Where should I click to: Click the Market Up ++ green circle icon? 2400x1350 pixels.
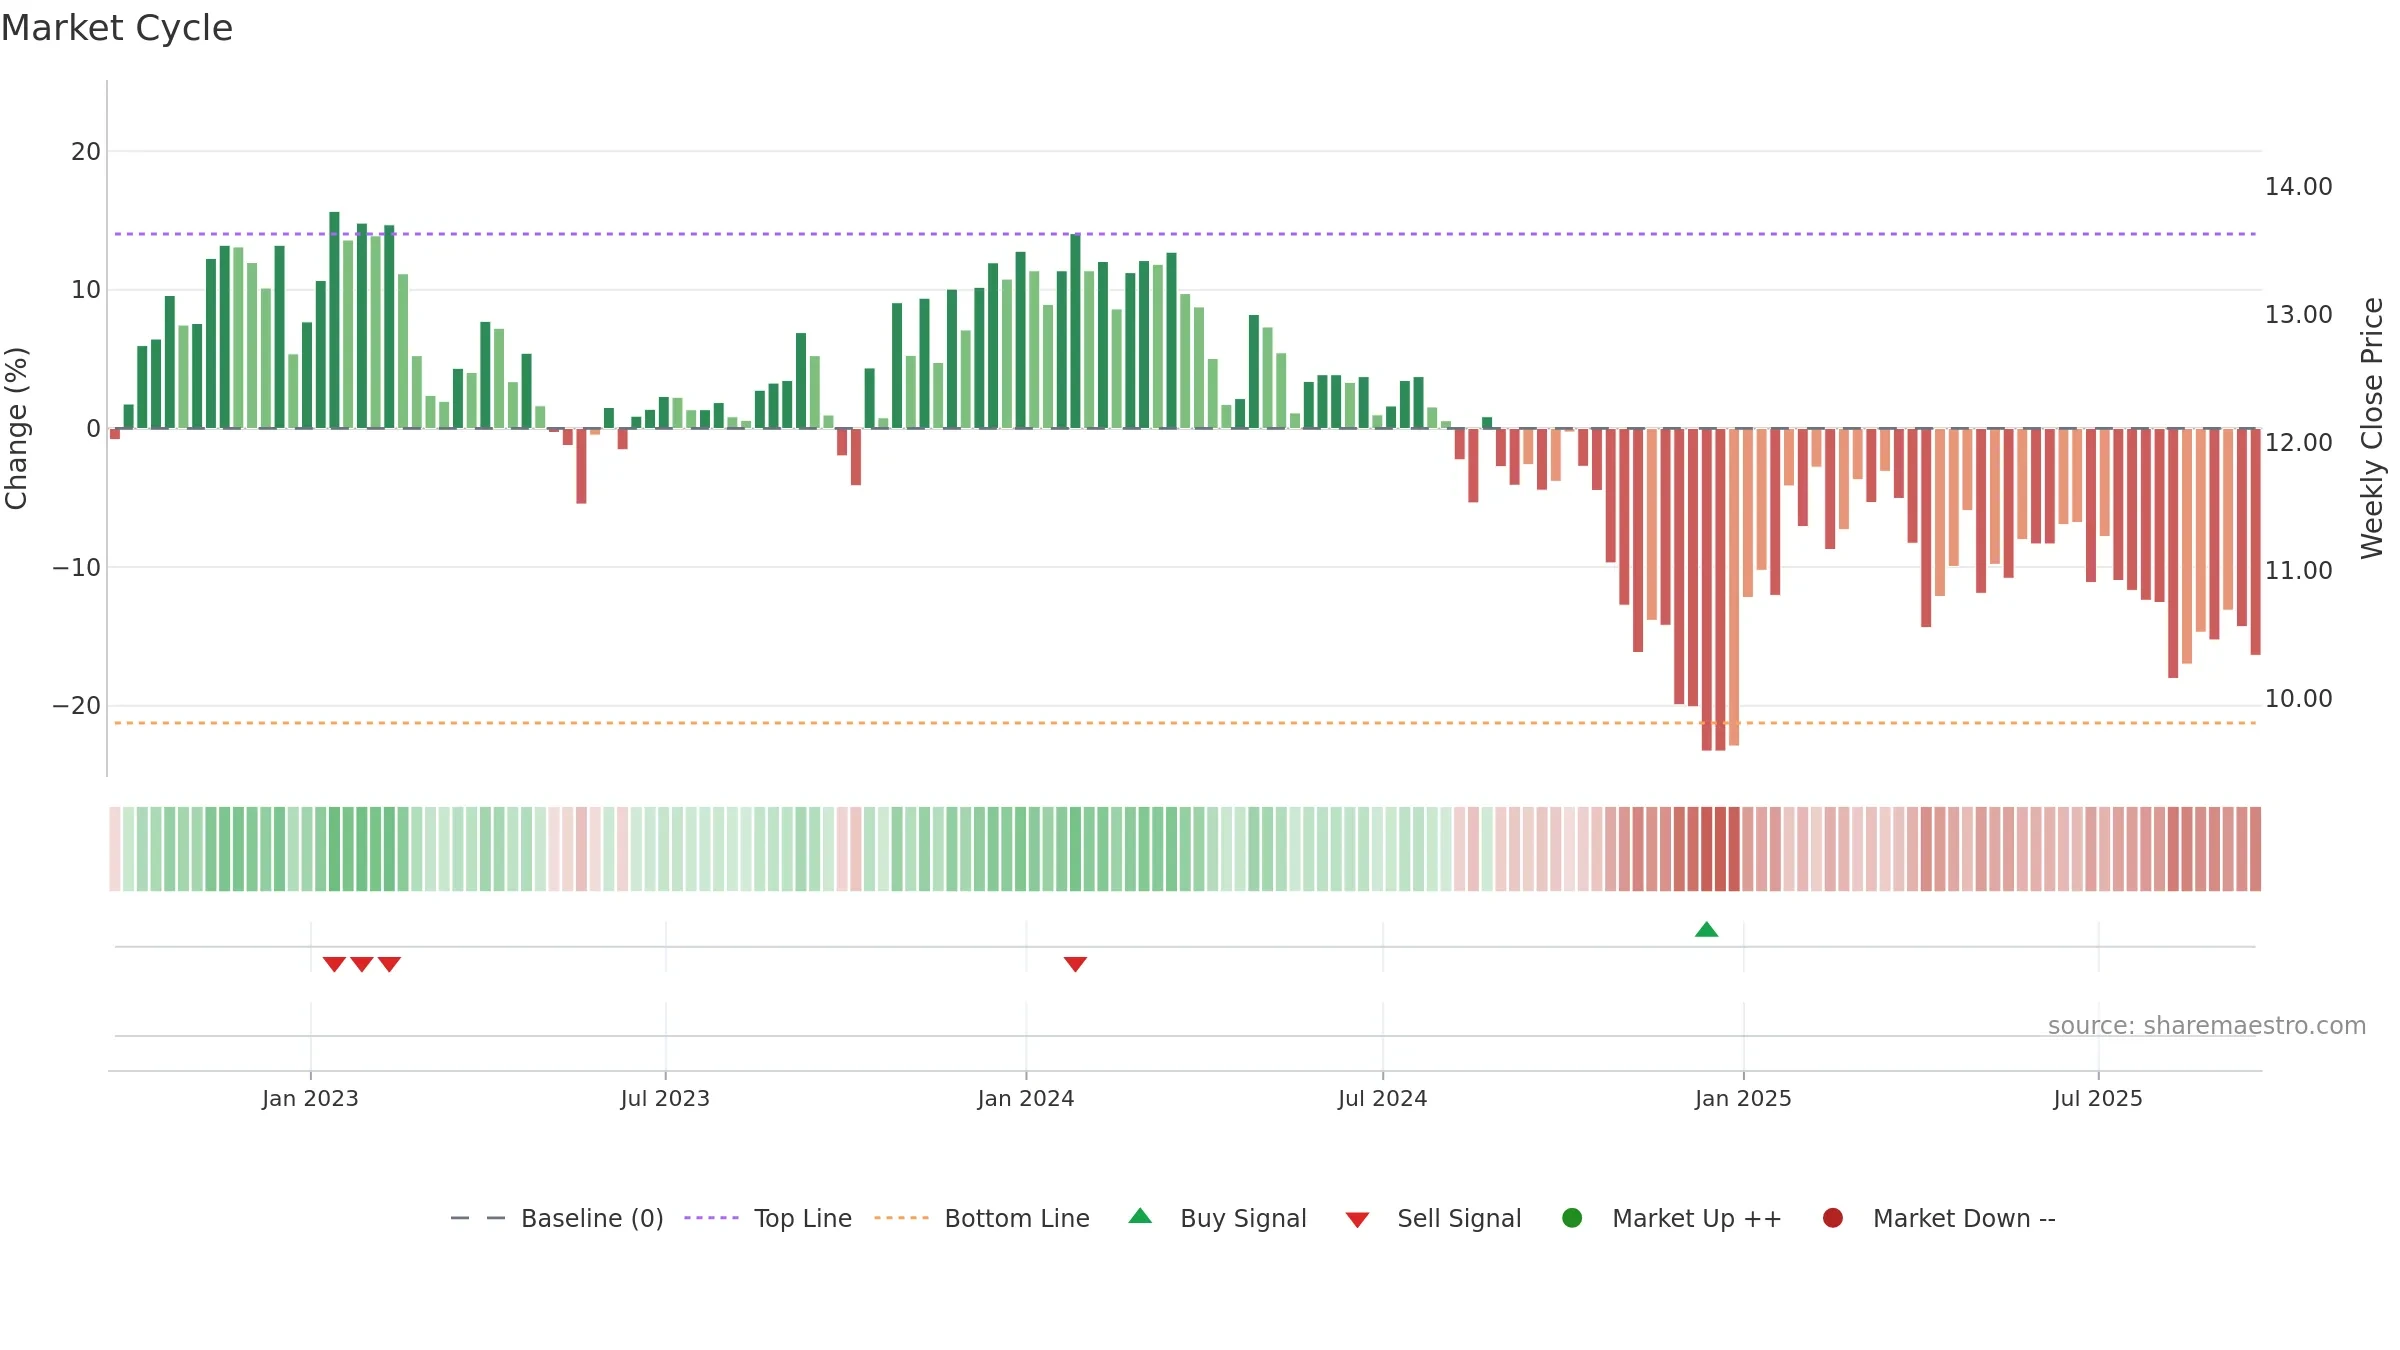[x=1572, y=1218]
